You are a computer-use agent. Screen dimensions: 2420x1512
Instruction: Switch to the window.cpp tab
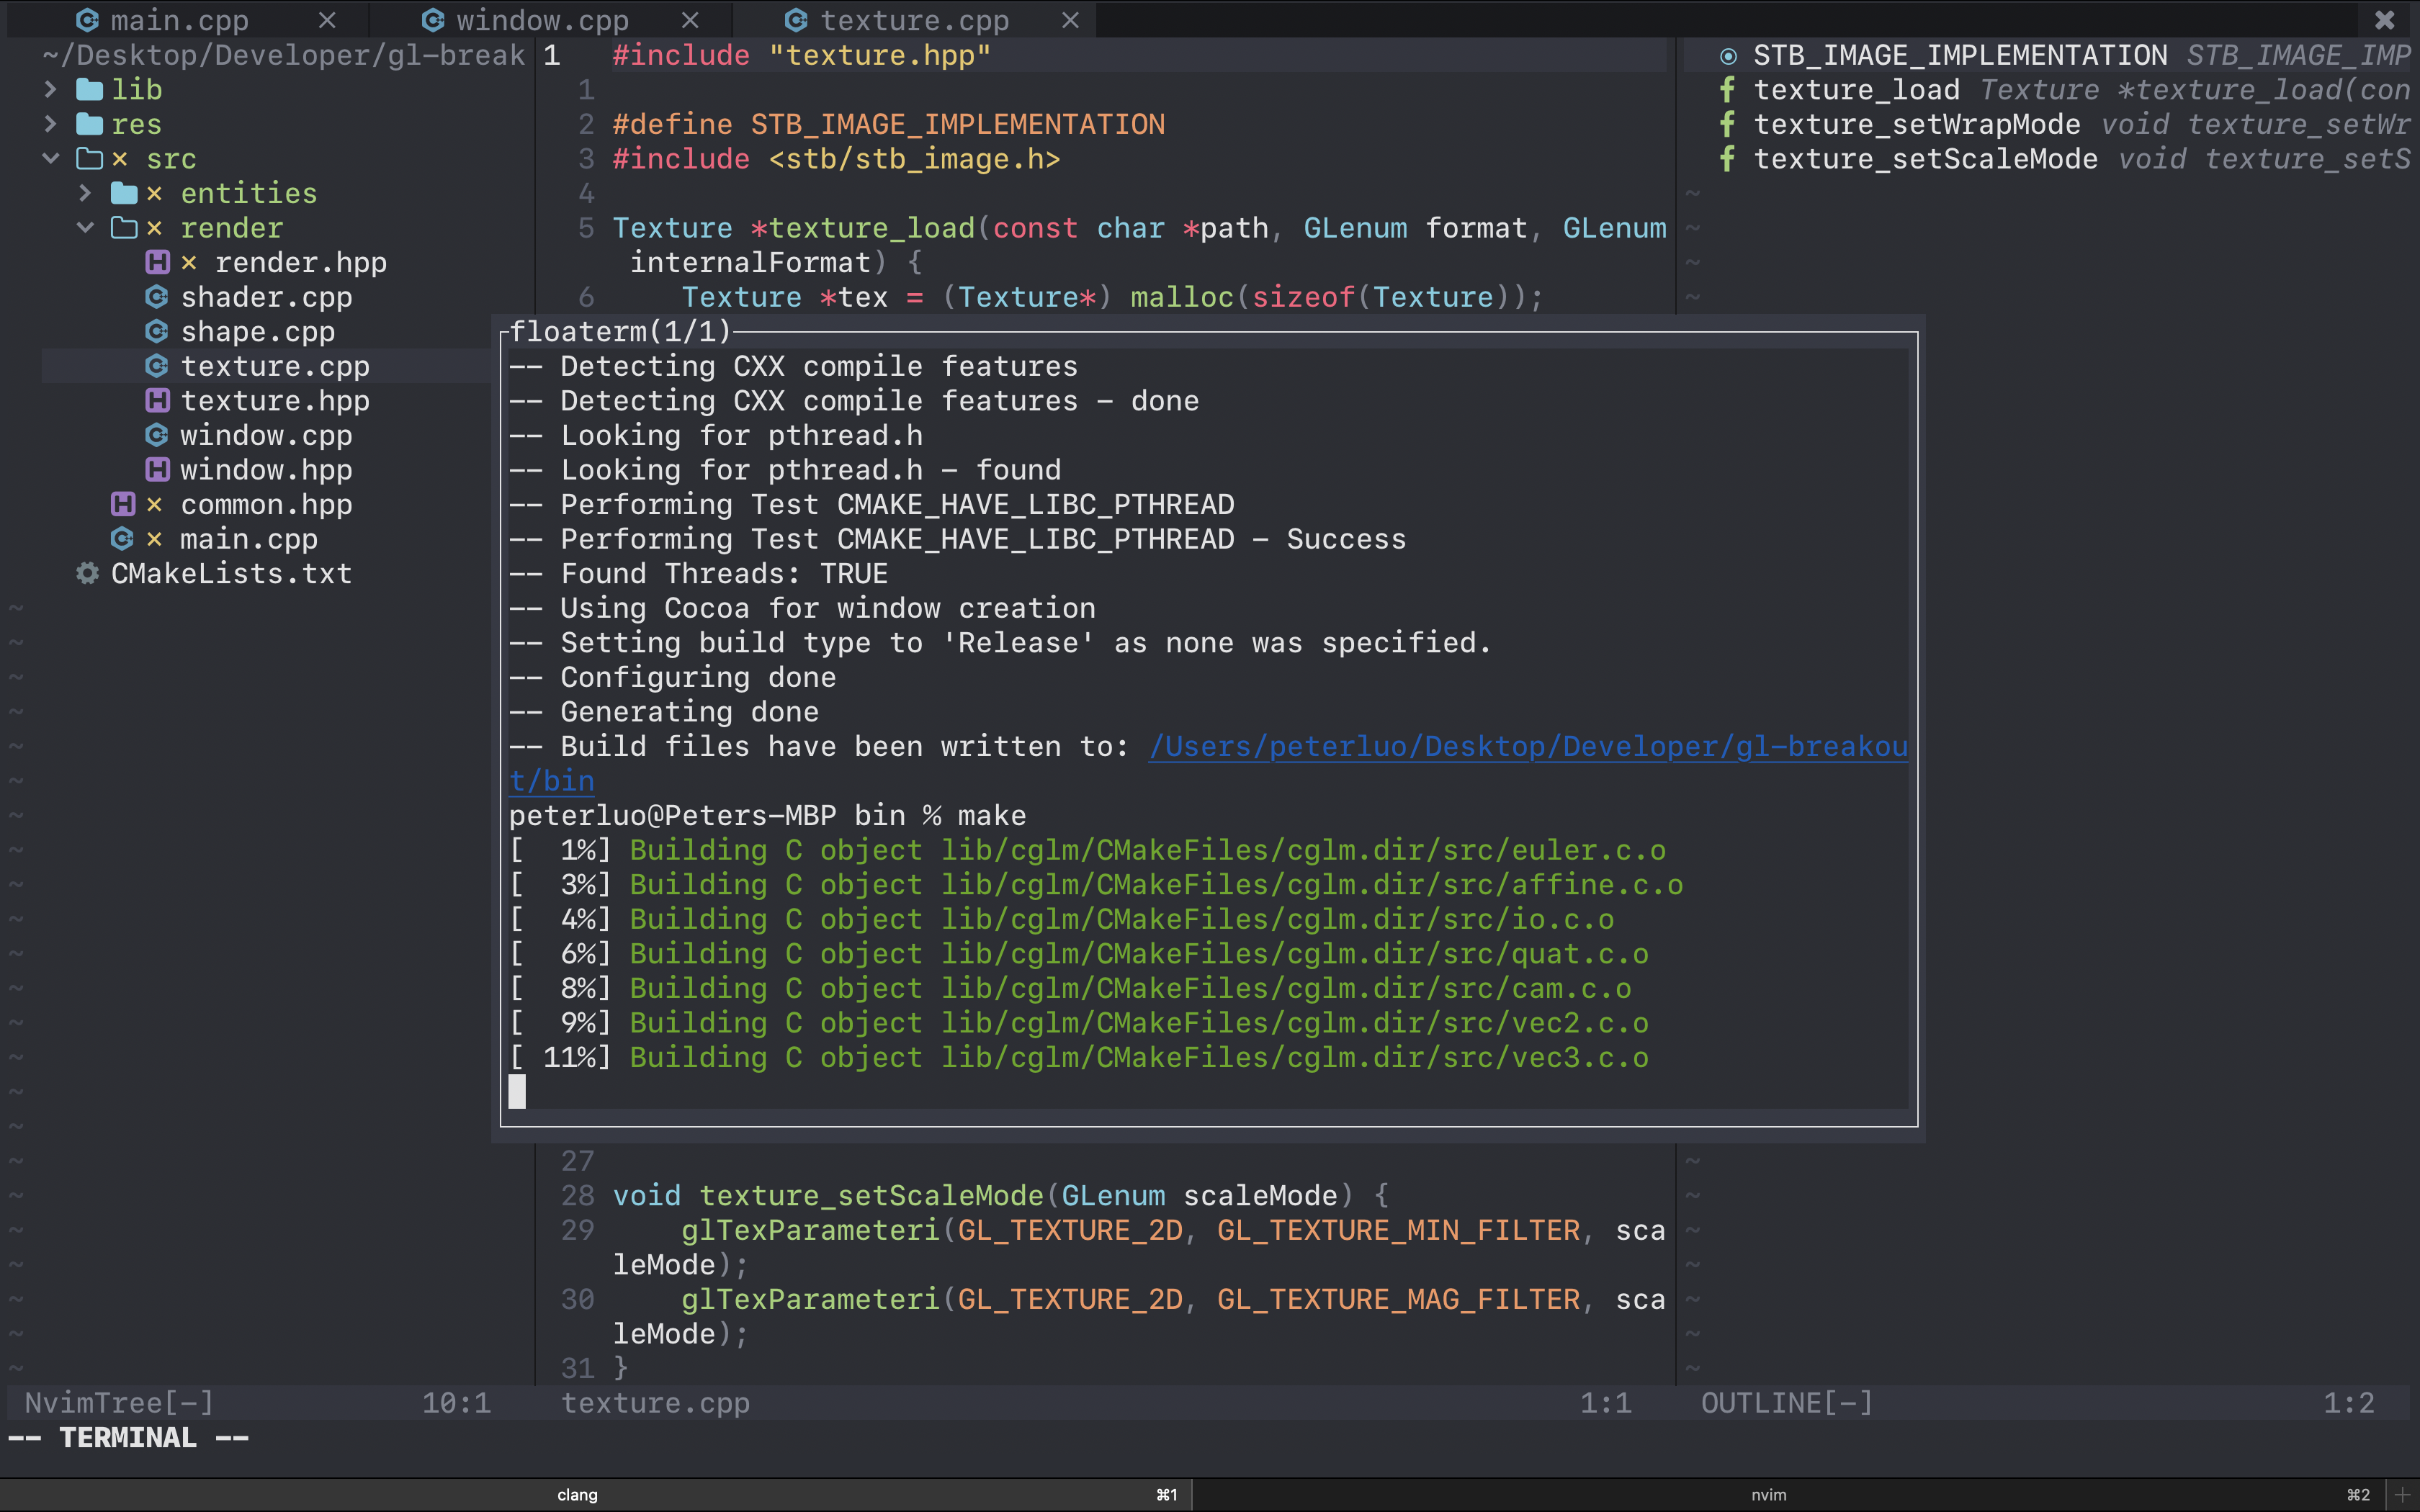[x=542, y=20]
